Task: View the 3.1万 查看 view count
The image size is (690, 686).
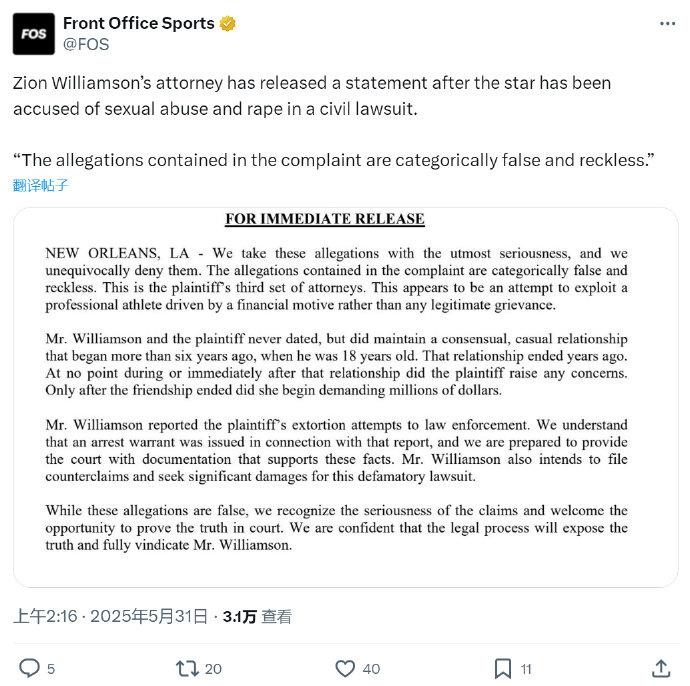Action: coord(257,616)
